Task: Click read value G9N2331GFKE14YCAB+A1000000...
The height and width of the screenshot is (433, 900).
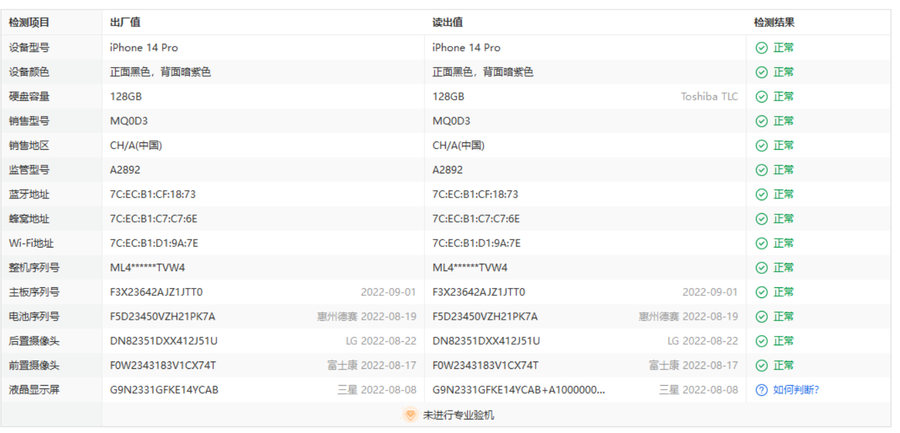Action: 518,390
